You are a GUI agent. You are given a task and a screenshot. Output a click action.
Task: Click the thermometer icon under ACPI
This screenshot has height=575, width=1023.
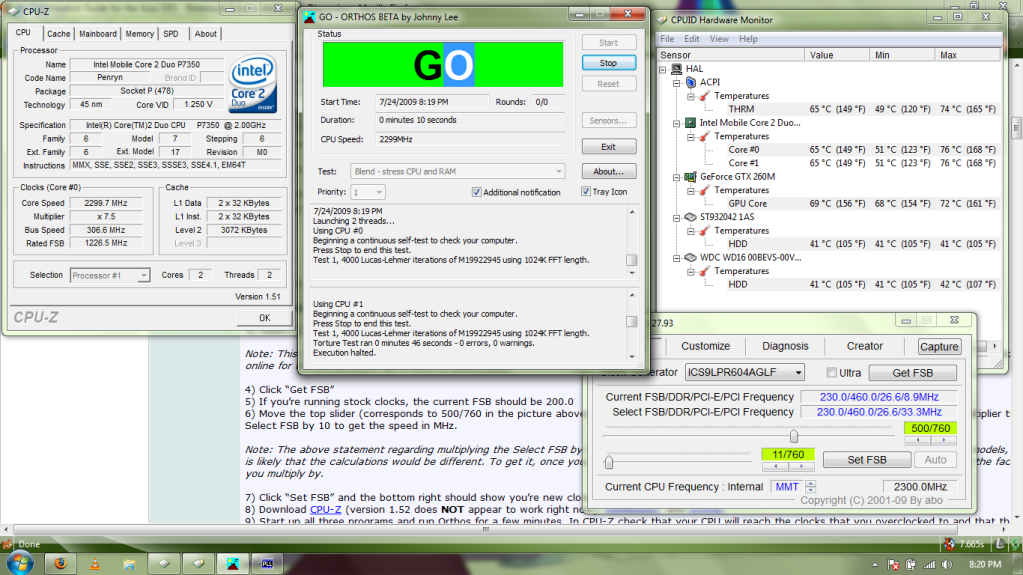(x=705, y=96)
